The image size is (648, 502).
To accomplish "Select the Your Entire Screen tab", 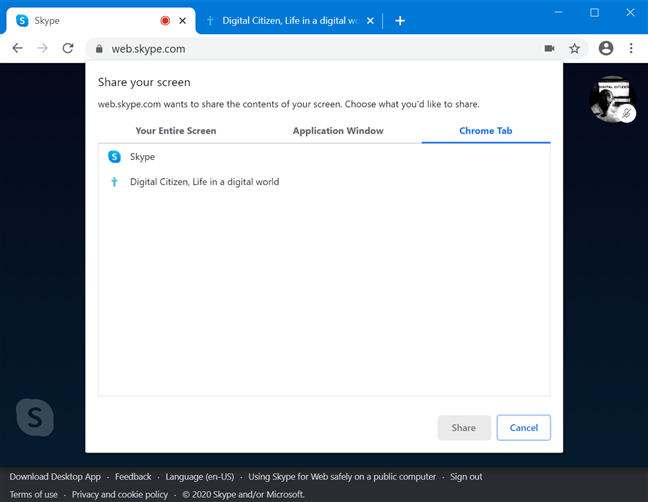I will (176, 131).
